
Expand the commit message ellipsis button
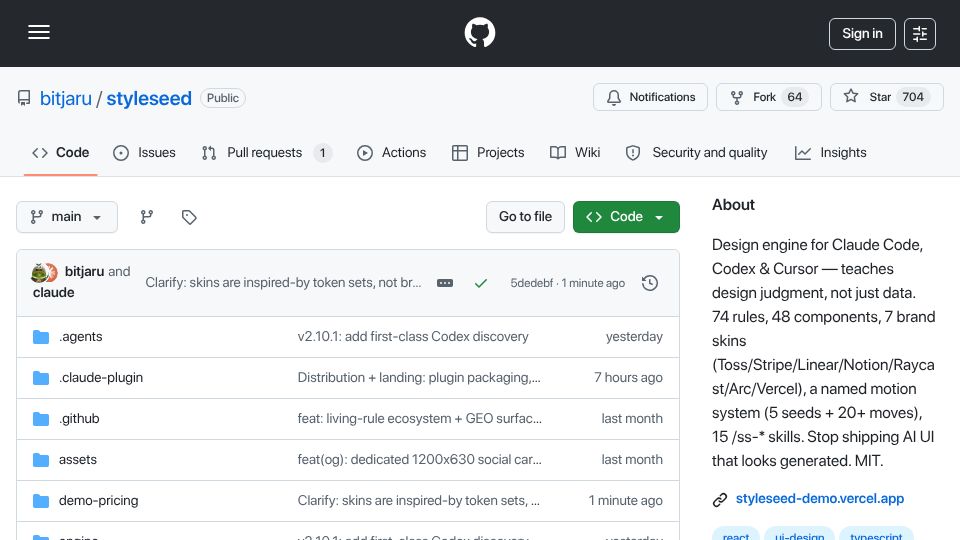coord(445,283)
